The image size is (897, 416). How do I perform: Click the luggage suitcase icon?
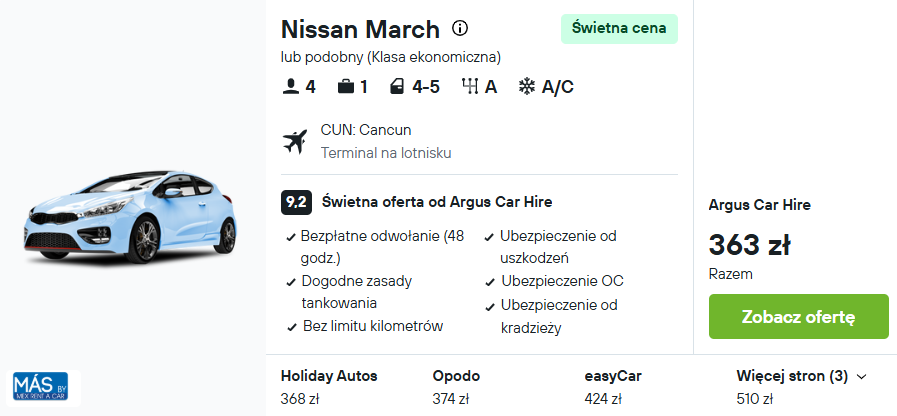coord(346,87)
